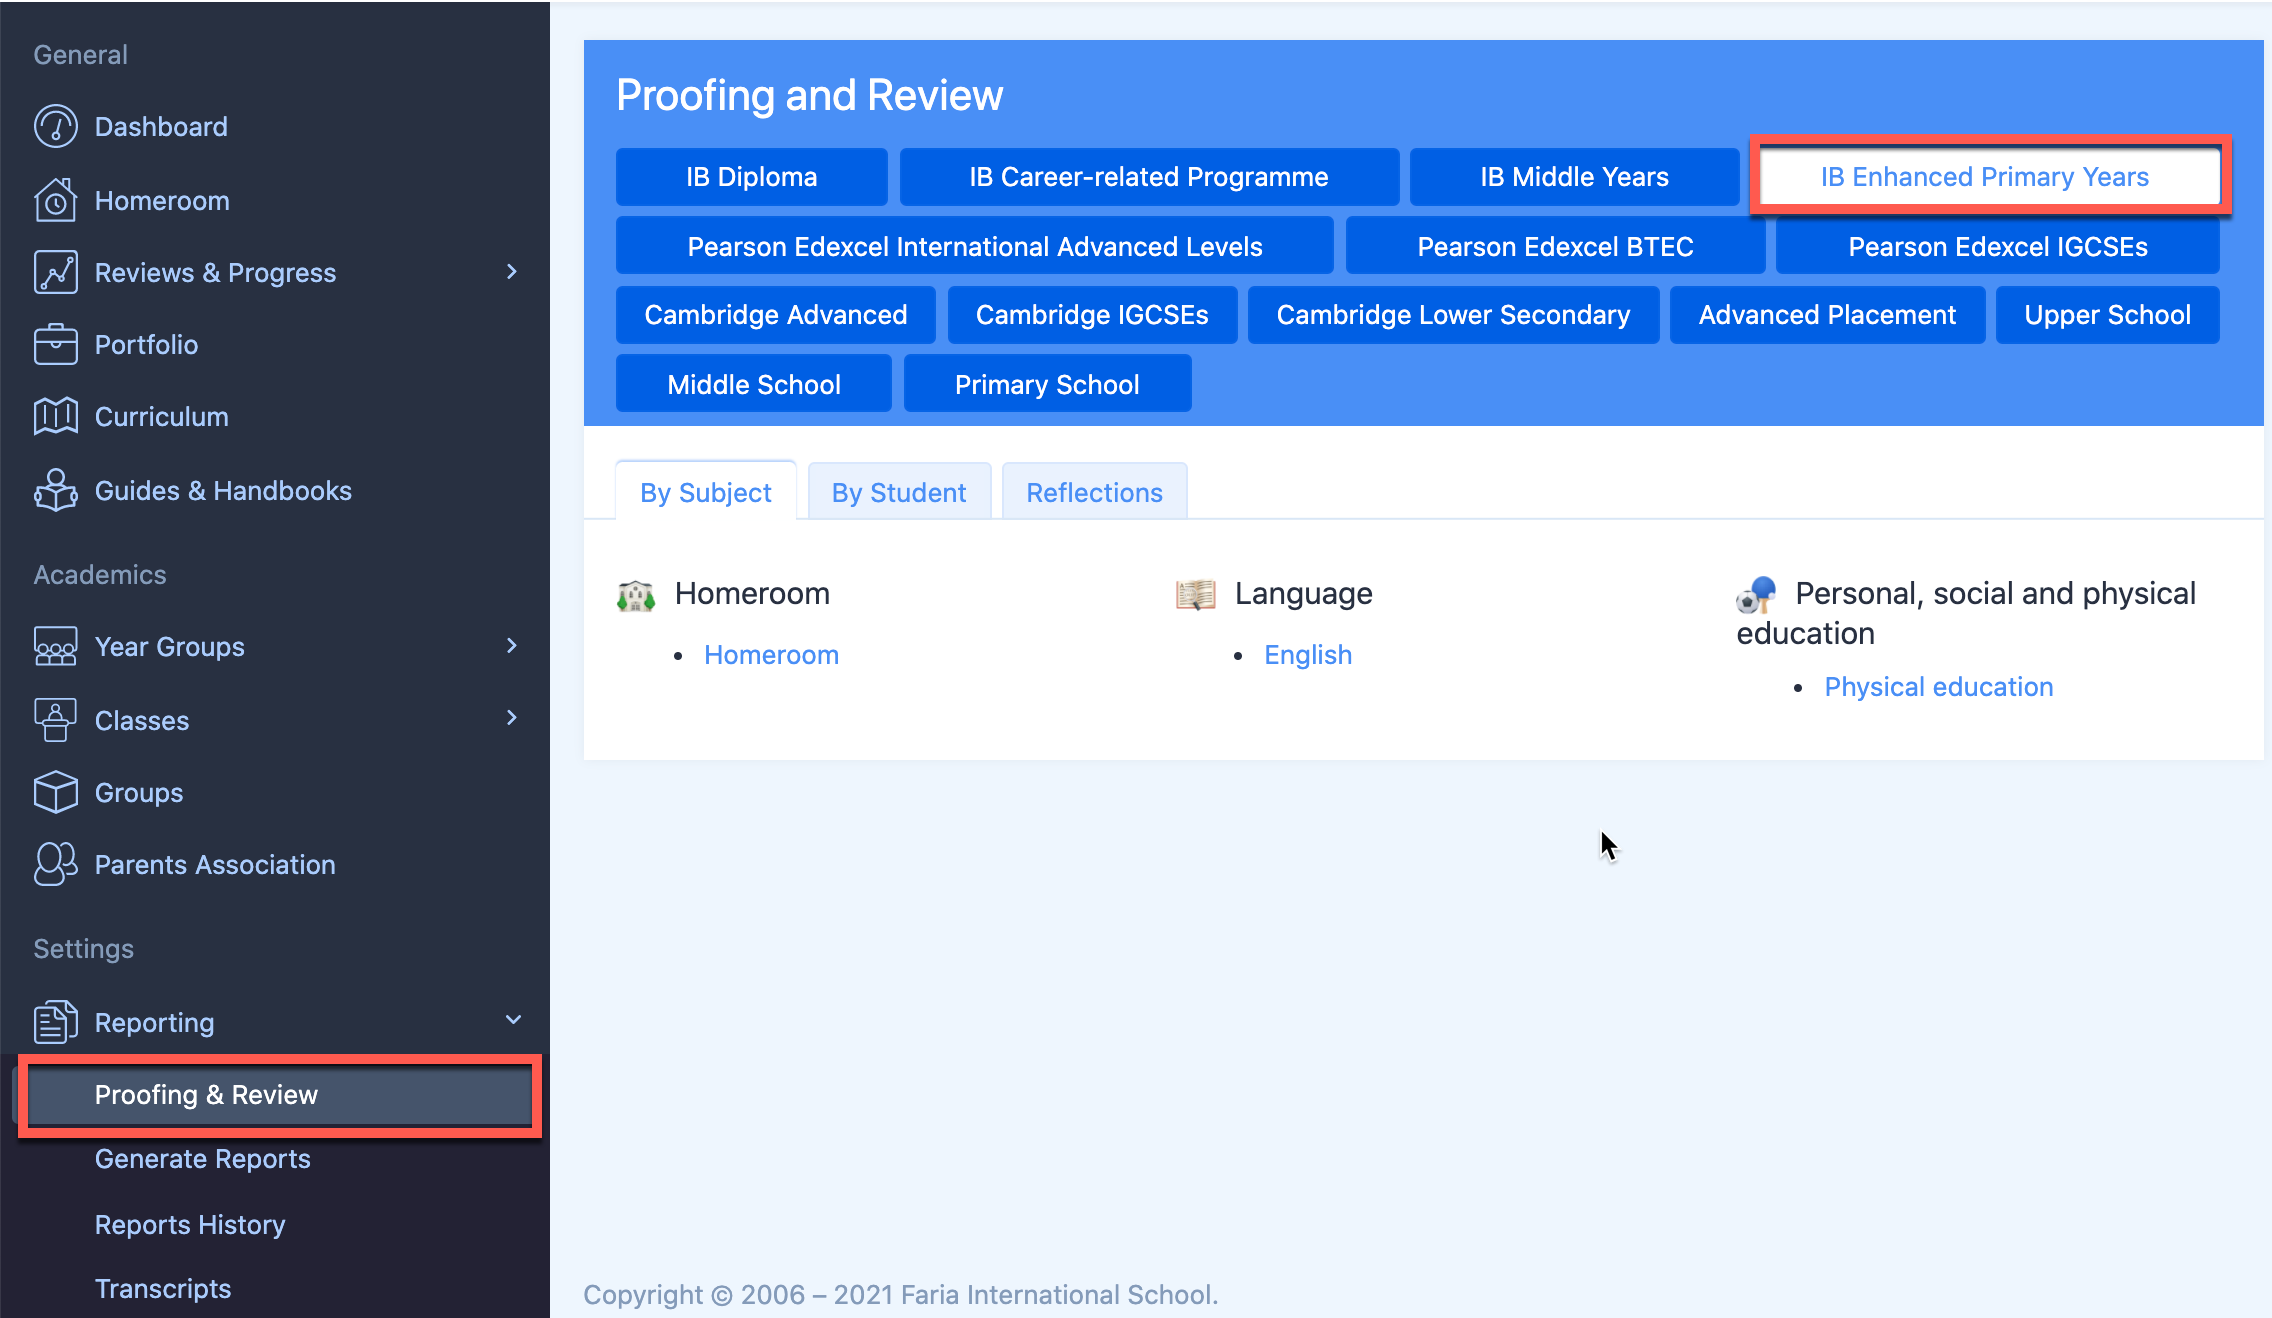Select Proofing & Review menu item
Viewport: 2272px width, 1318px height.
280,1095
